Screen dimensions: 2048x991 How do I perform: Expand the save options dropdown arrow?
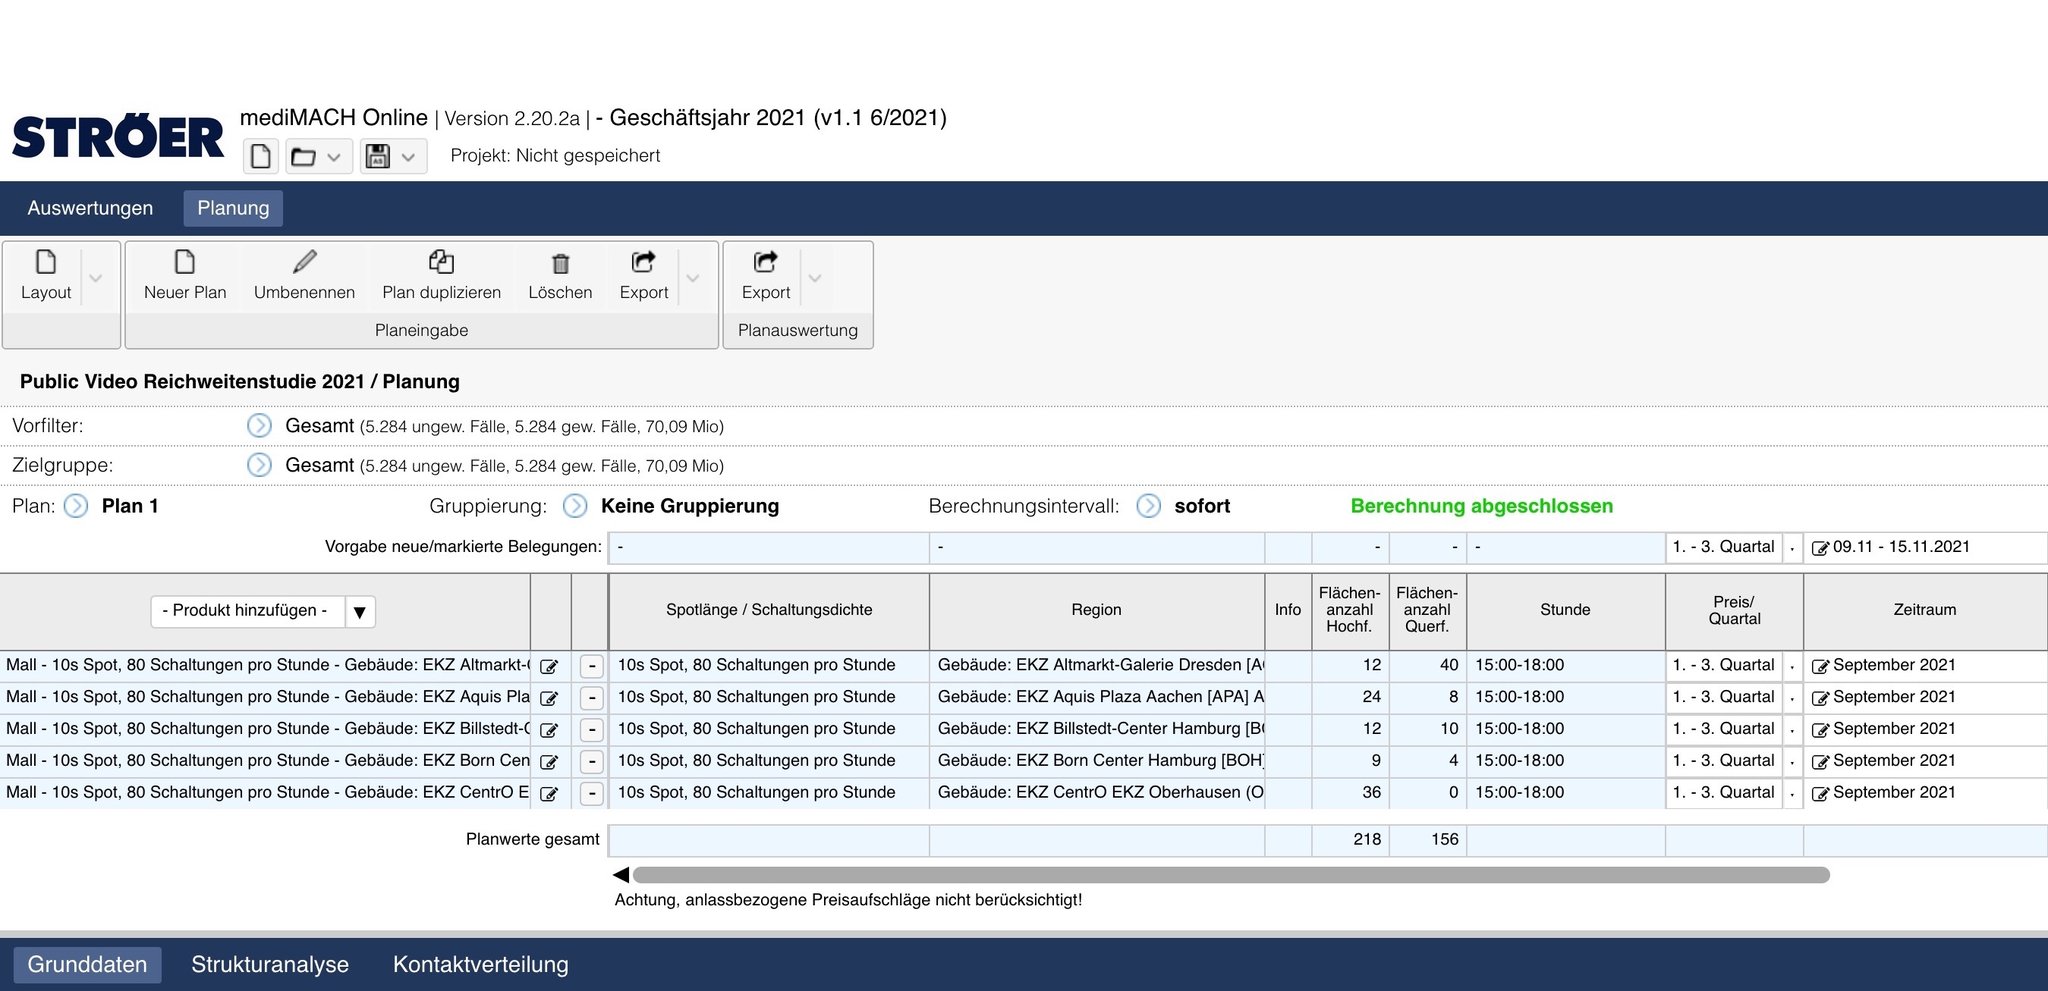(x=408, y=157)
